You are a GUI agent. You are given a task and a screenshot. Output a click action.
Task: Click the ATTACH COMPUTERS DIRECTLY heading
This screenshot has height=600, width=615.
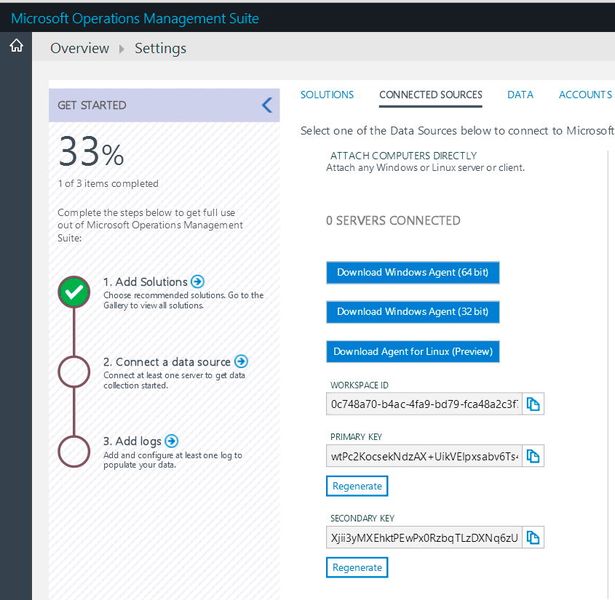(404, 156)
